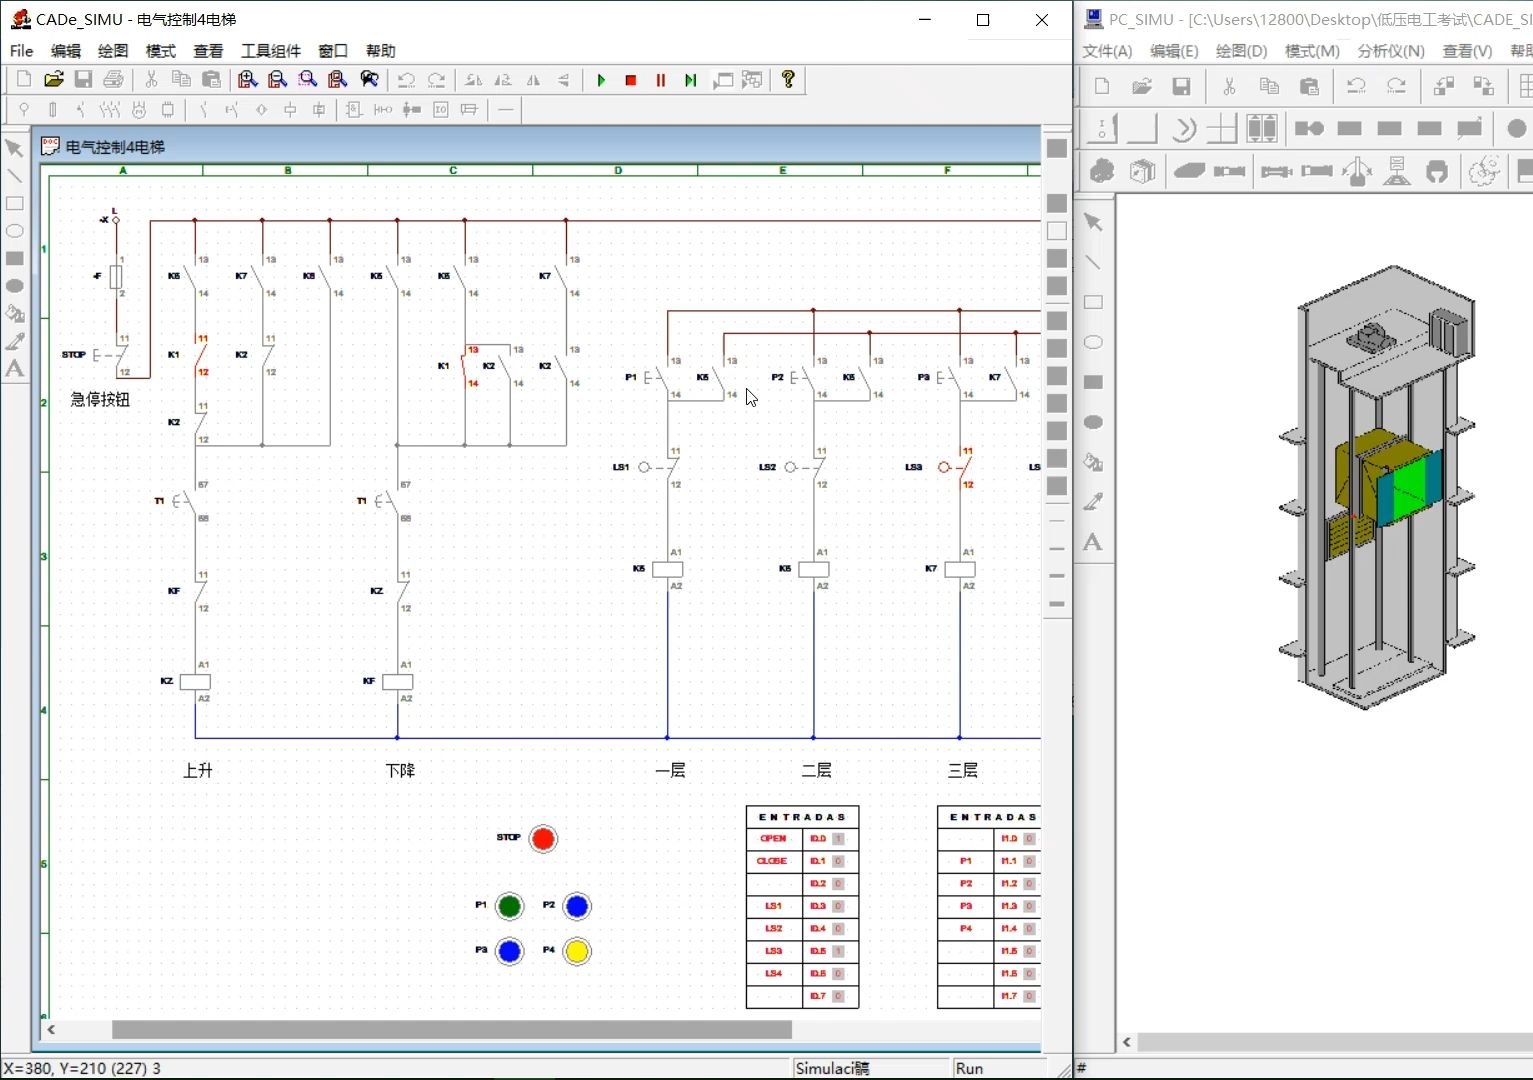Click the elevator 3D model in PC_SIMU
Image resolution: width=1533 pixels, height=1080 pixels.
pyautogui.click(x=1379, y=487)
